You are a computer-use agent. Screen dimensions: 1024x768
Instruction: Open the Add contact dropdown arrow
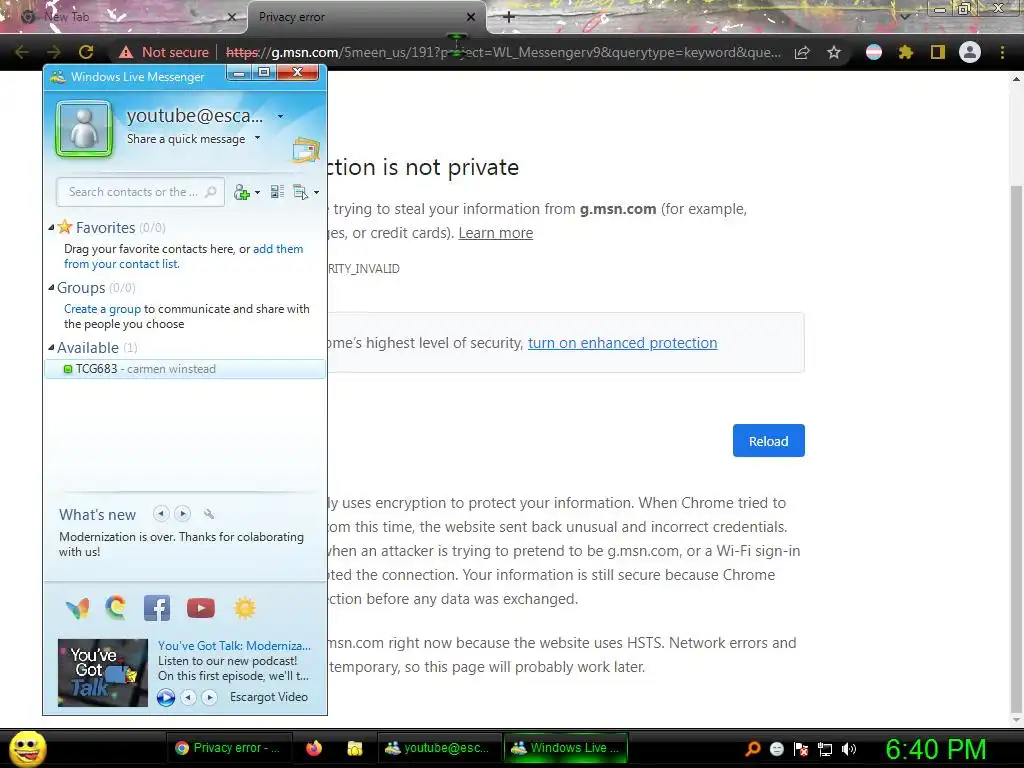click(x=257, y=193)
